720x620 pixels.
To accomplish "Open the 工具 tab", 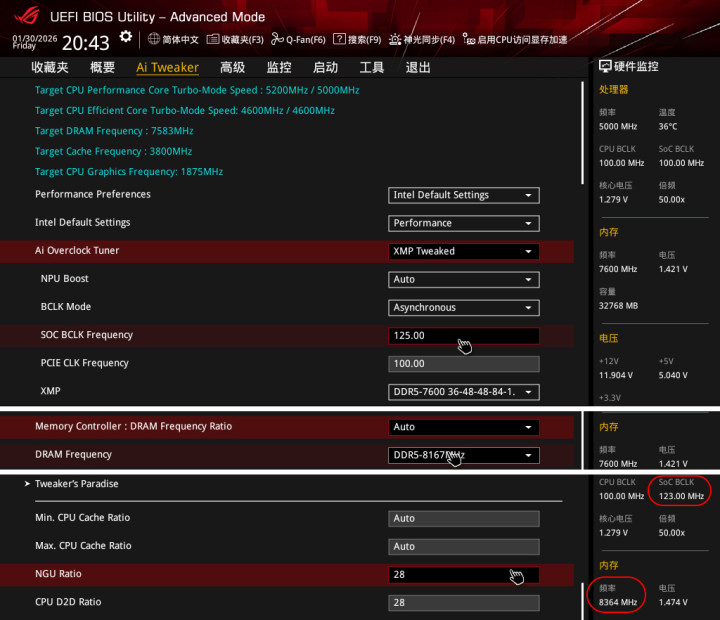I will (371, 68).
